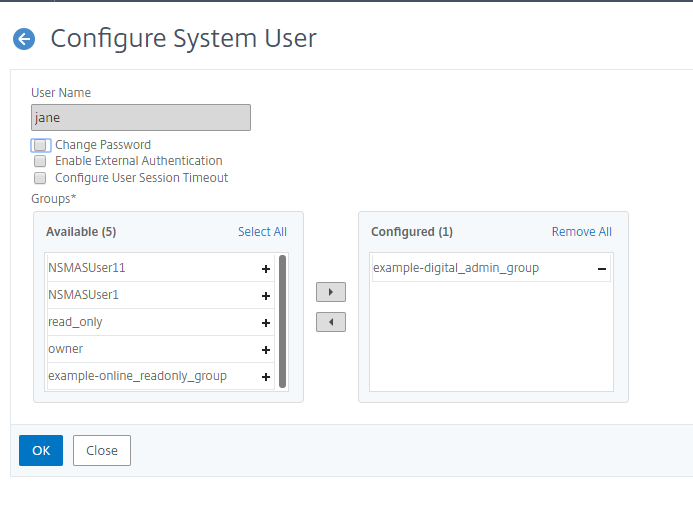Add NSMASUser11 group with plus icon
Viewport: 693px width, 513px height.
click(266, 269)
